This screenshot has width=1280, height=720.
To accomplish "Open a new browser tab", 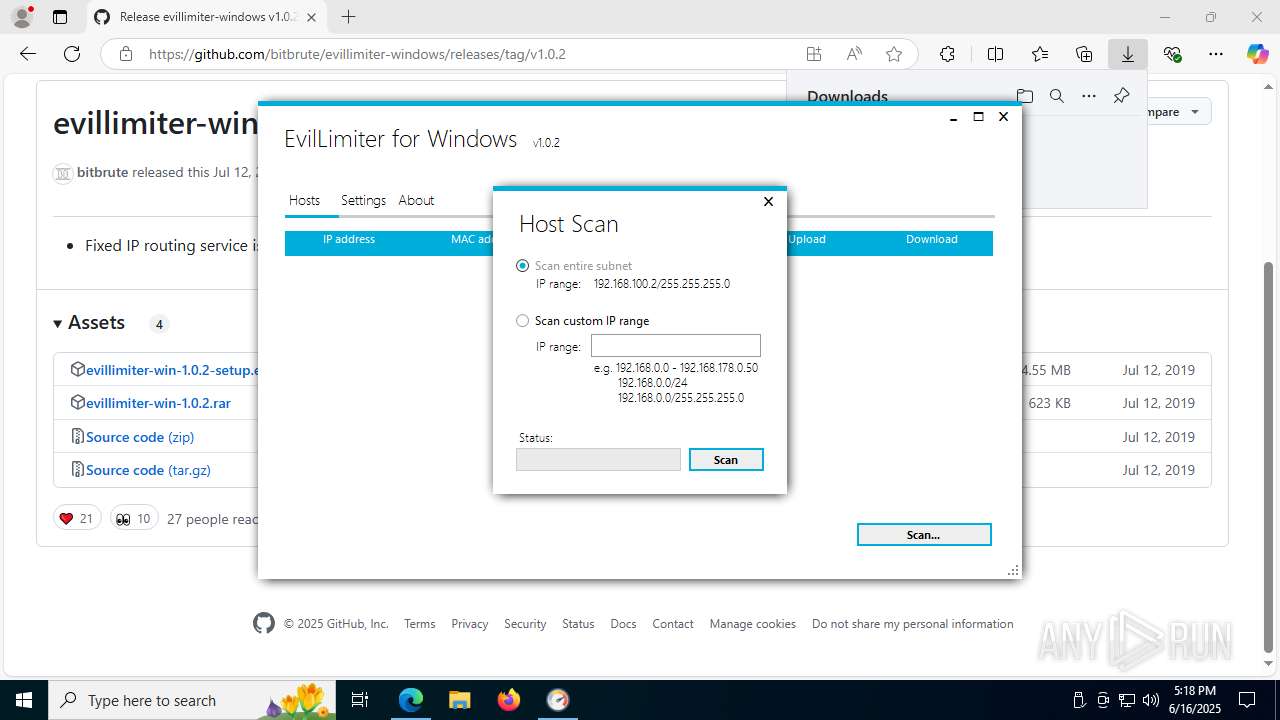I will click(x=348, y=17).
